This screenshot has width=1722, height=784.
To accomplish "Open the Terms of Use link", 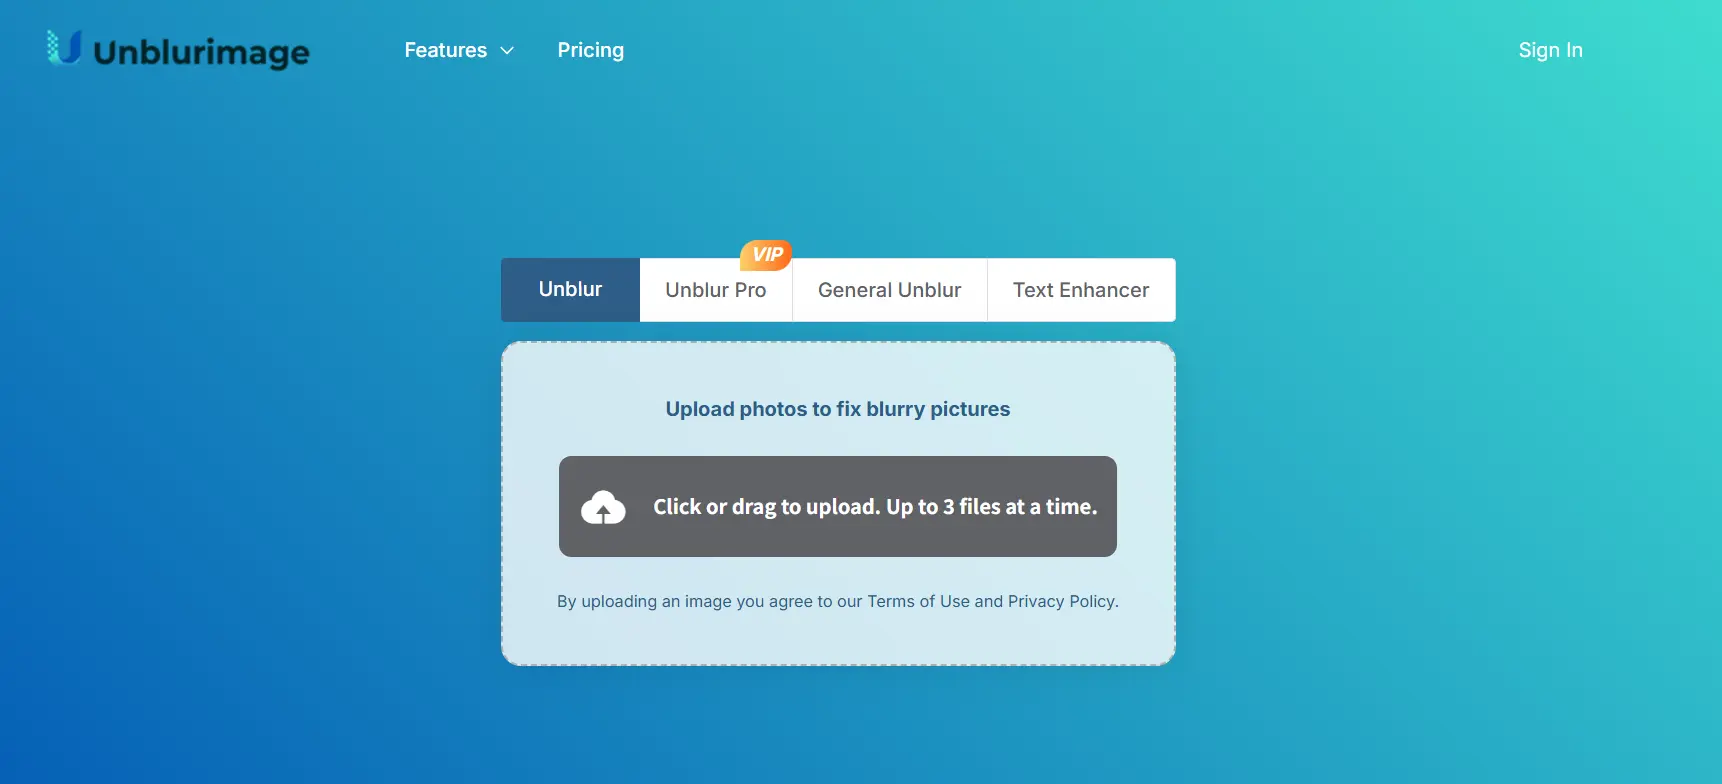I will coord(918,601).
